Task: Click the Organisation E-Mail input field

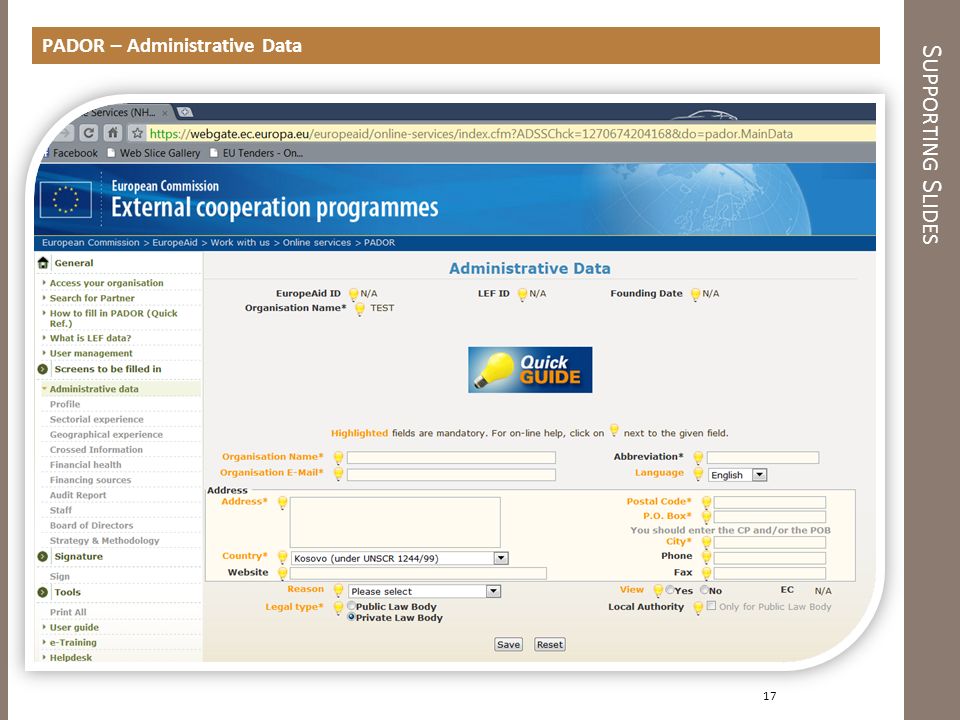Action: click(451, 475)
